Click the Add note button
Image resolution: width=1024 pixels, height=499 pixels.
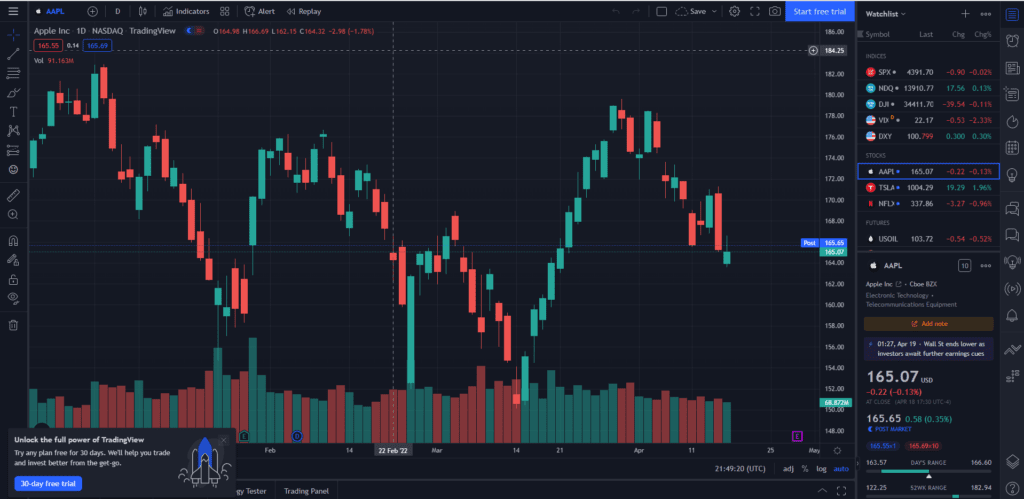pyautogui.click(x=928, y=324)
